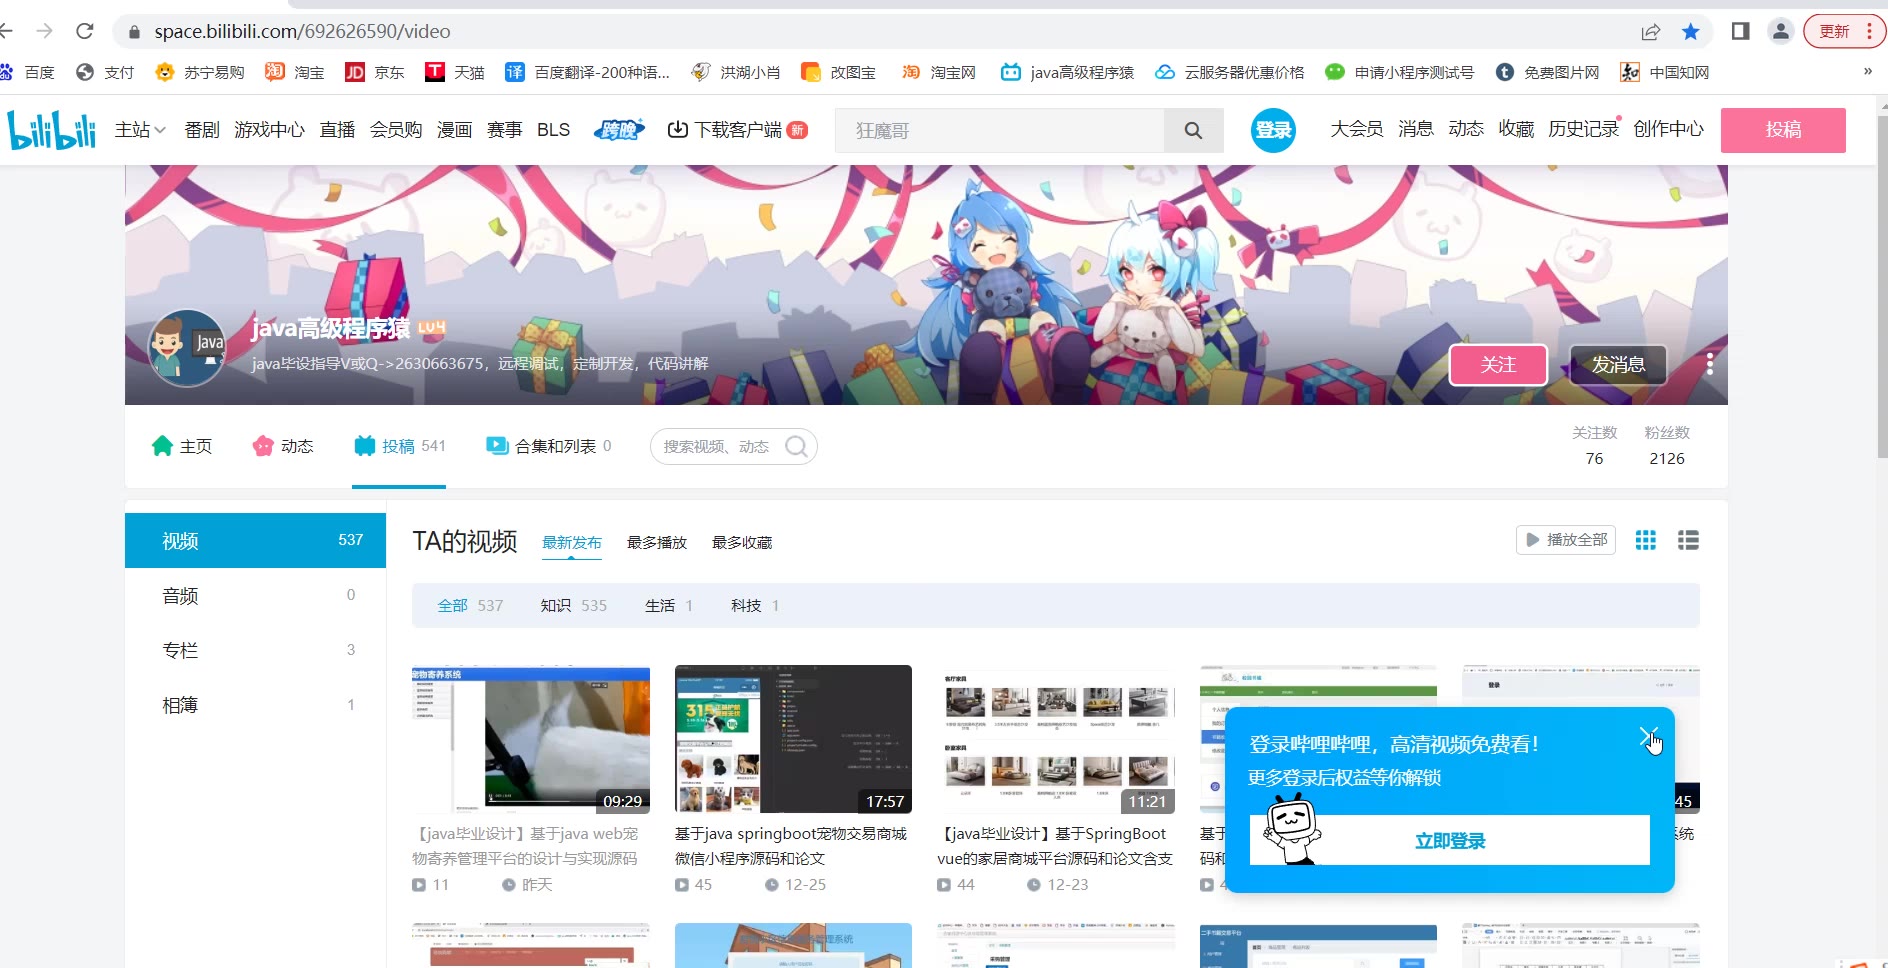The width and height of the screenshot is (1888, 968).
Task: Click the 发消息 button
Action: 1618,365
